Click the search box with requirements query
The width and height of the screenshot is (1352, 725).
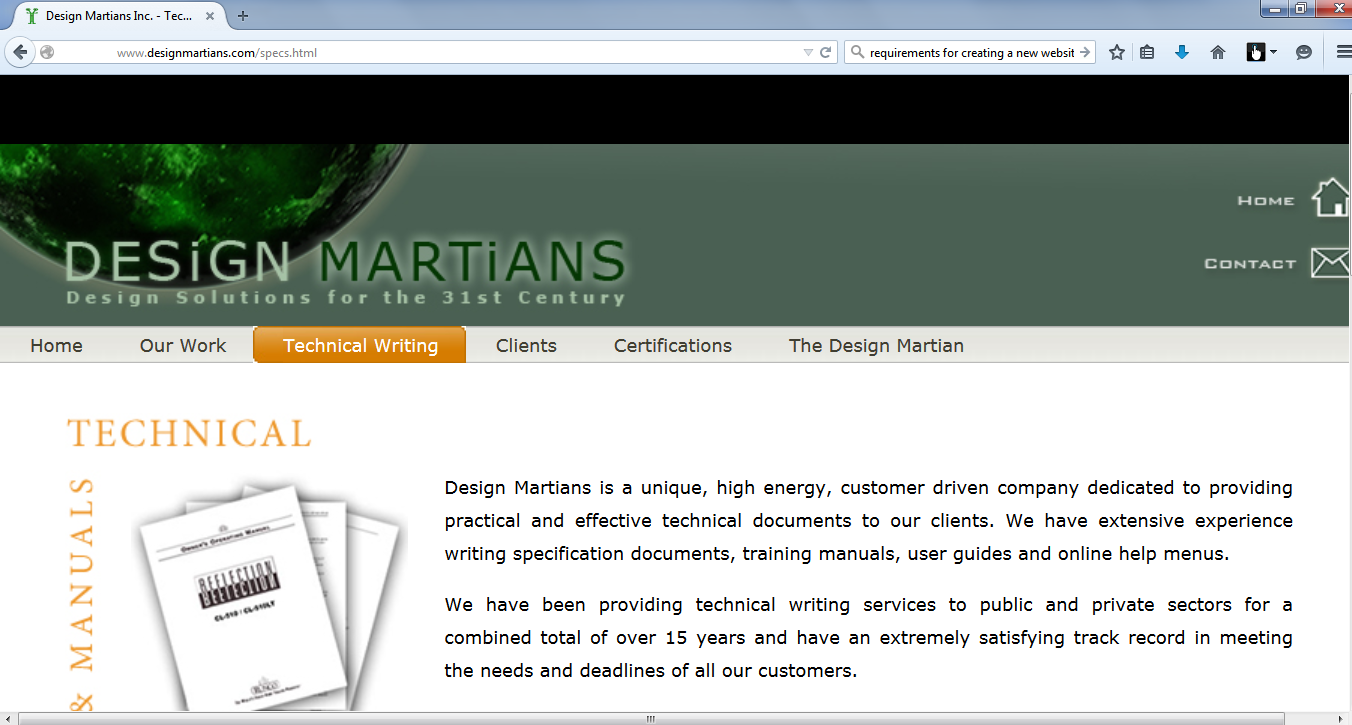click(965, 53)
